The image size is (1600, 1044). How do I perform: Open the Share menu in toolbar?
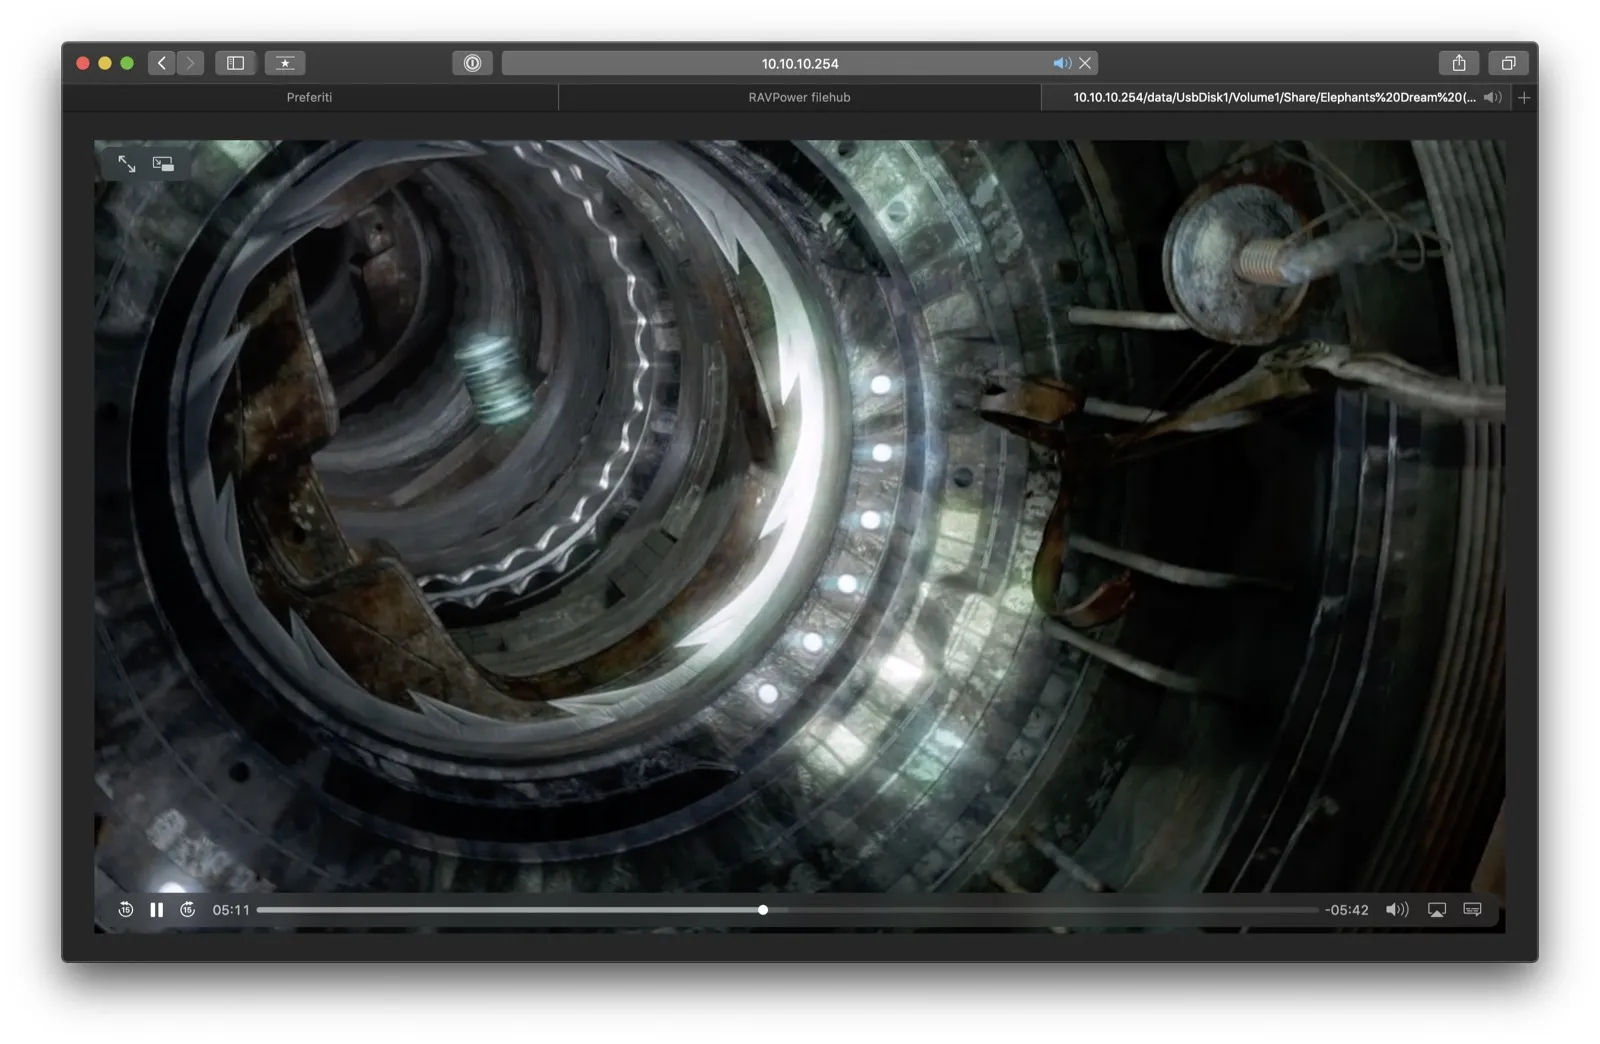point(1459,63)
